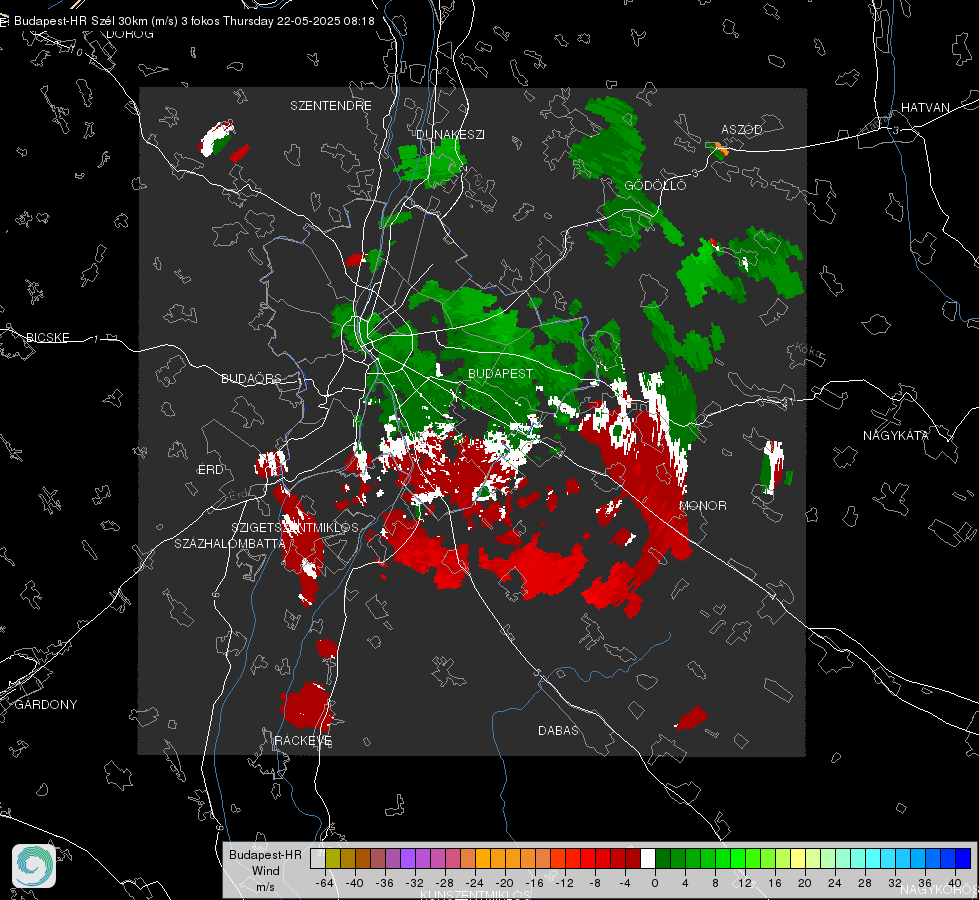Click the 16 legend value
This screenshot has width=979, height=900.
point(775,883)
